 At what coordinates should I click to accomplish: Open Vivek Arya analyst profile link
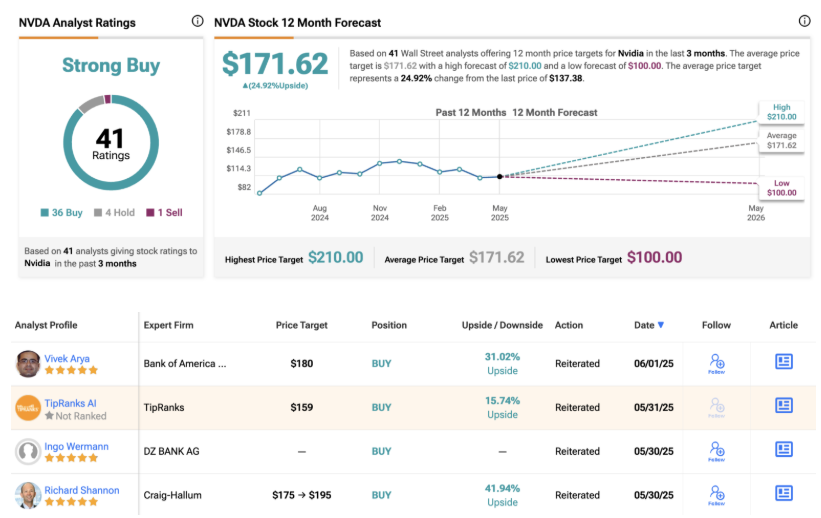tap(67, 359)
